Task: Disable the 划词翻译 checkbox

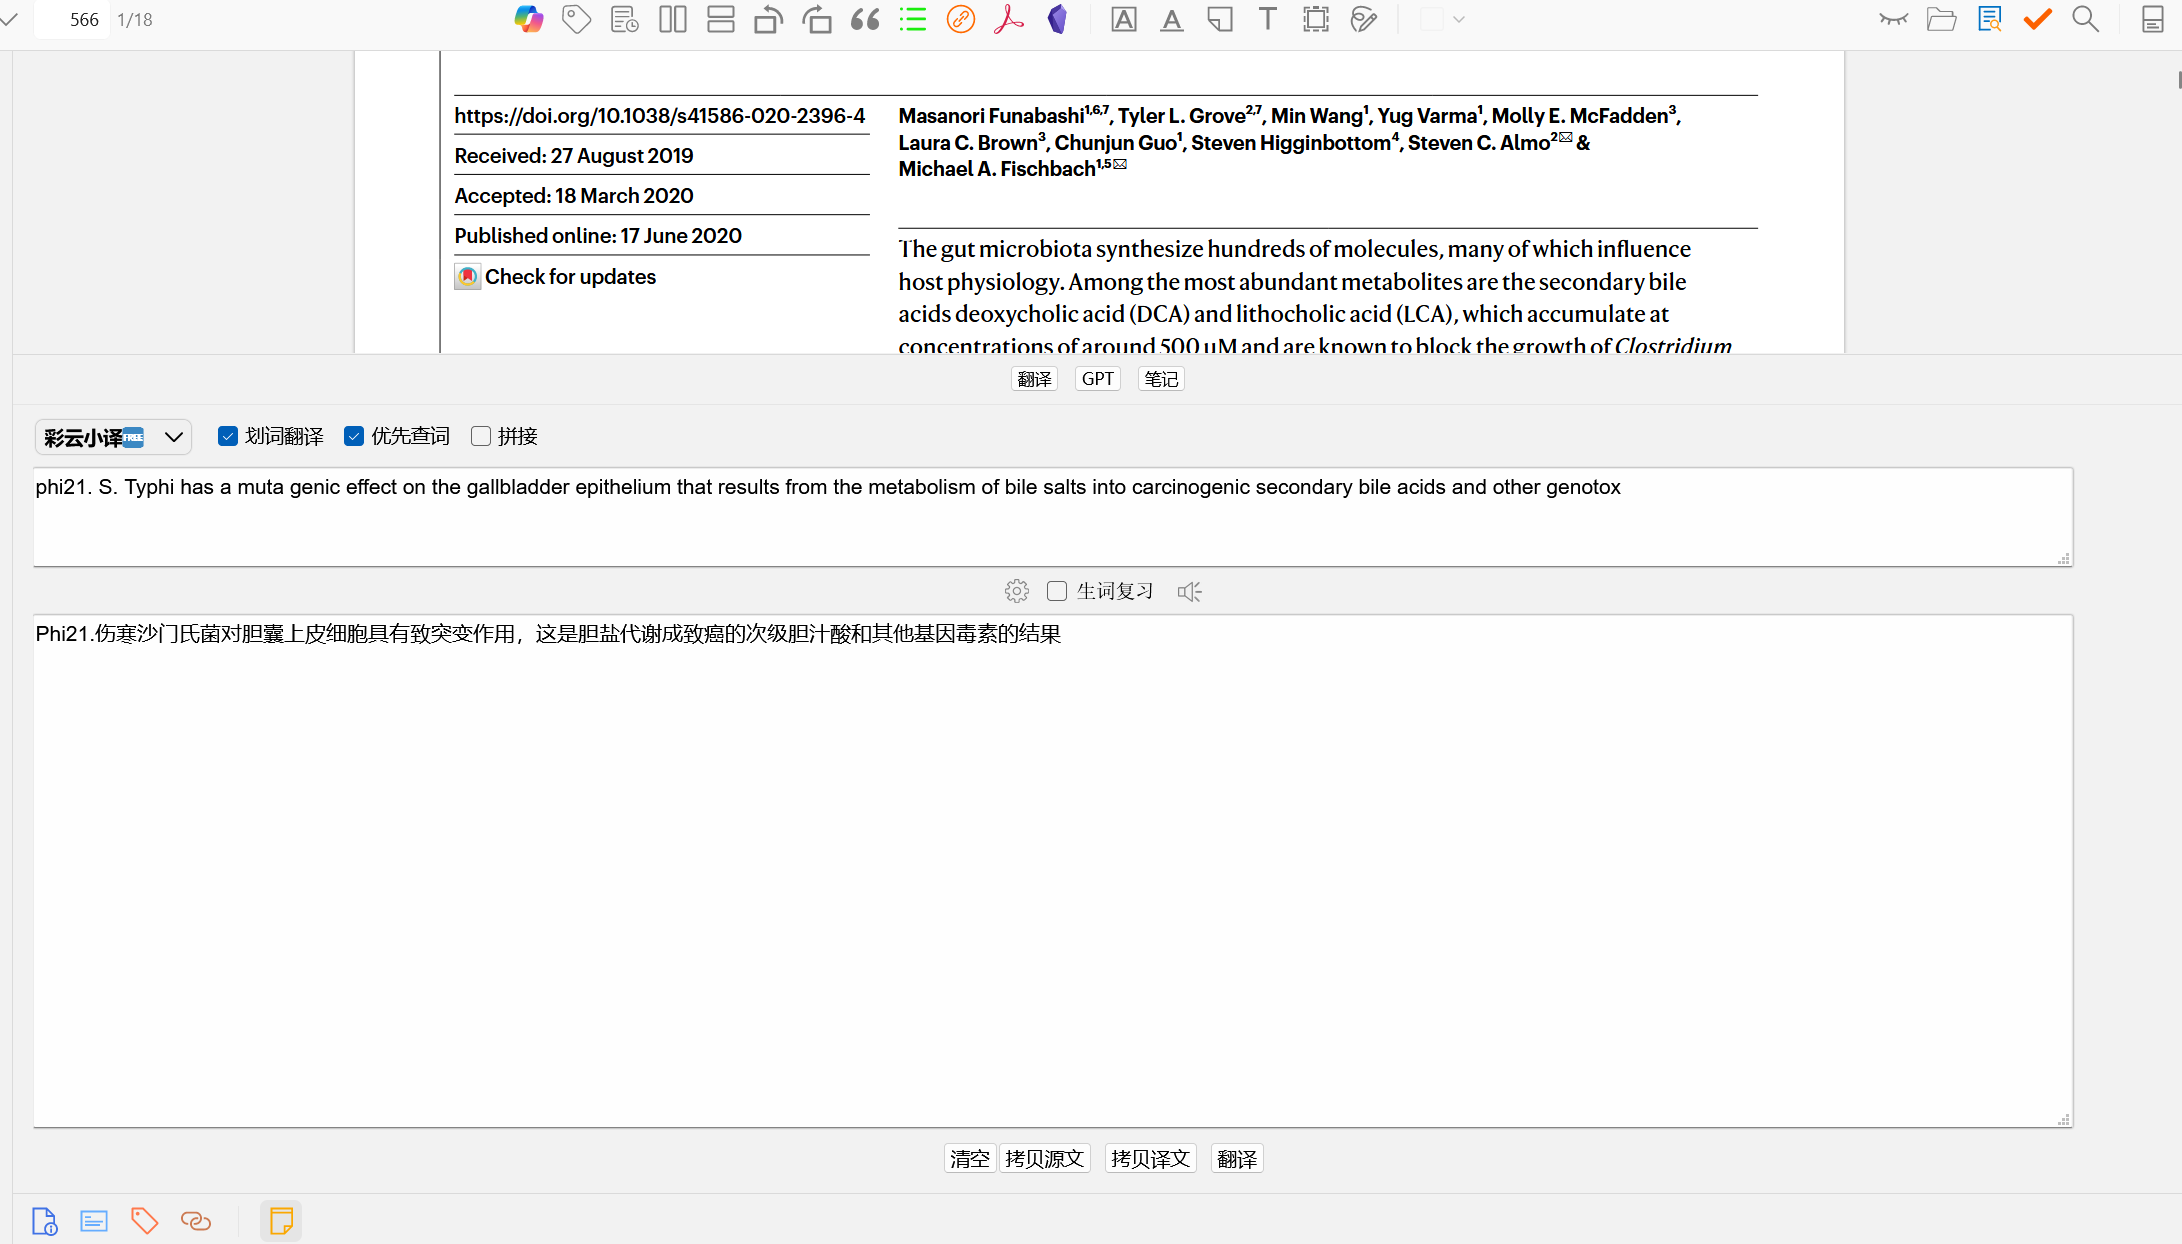Action: click(x=228, y=436)
